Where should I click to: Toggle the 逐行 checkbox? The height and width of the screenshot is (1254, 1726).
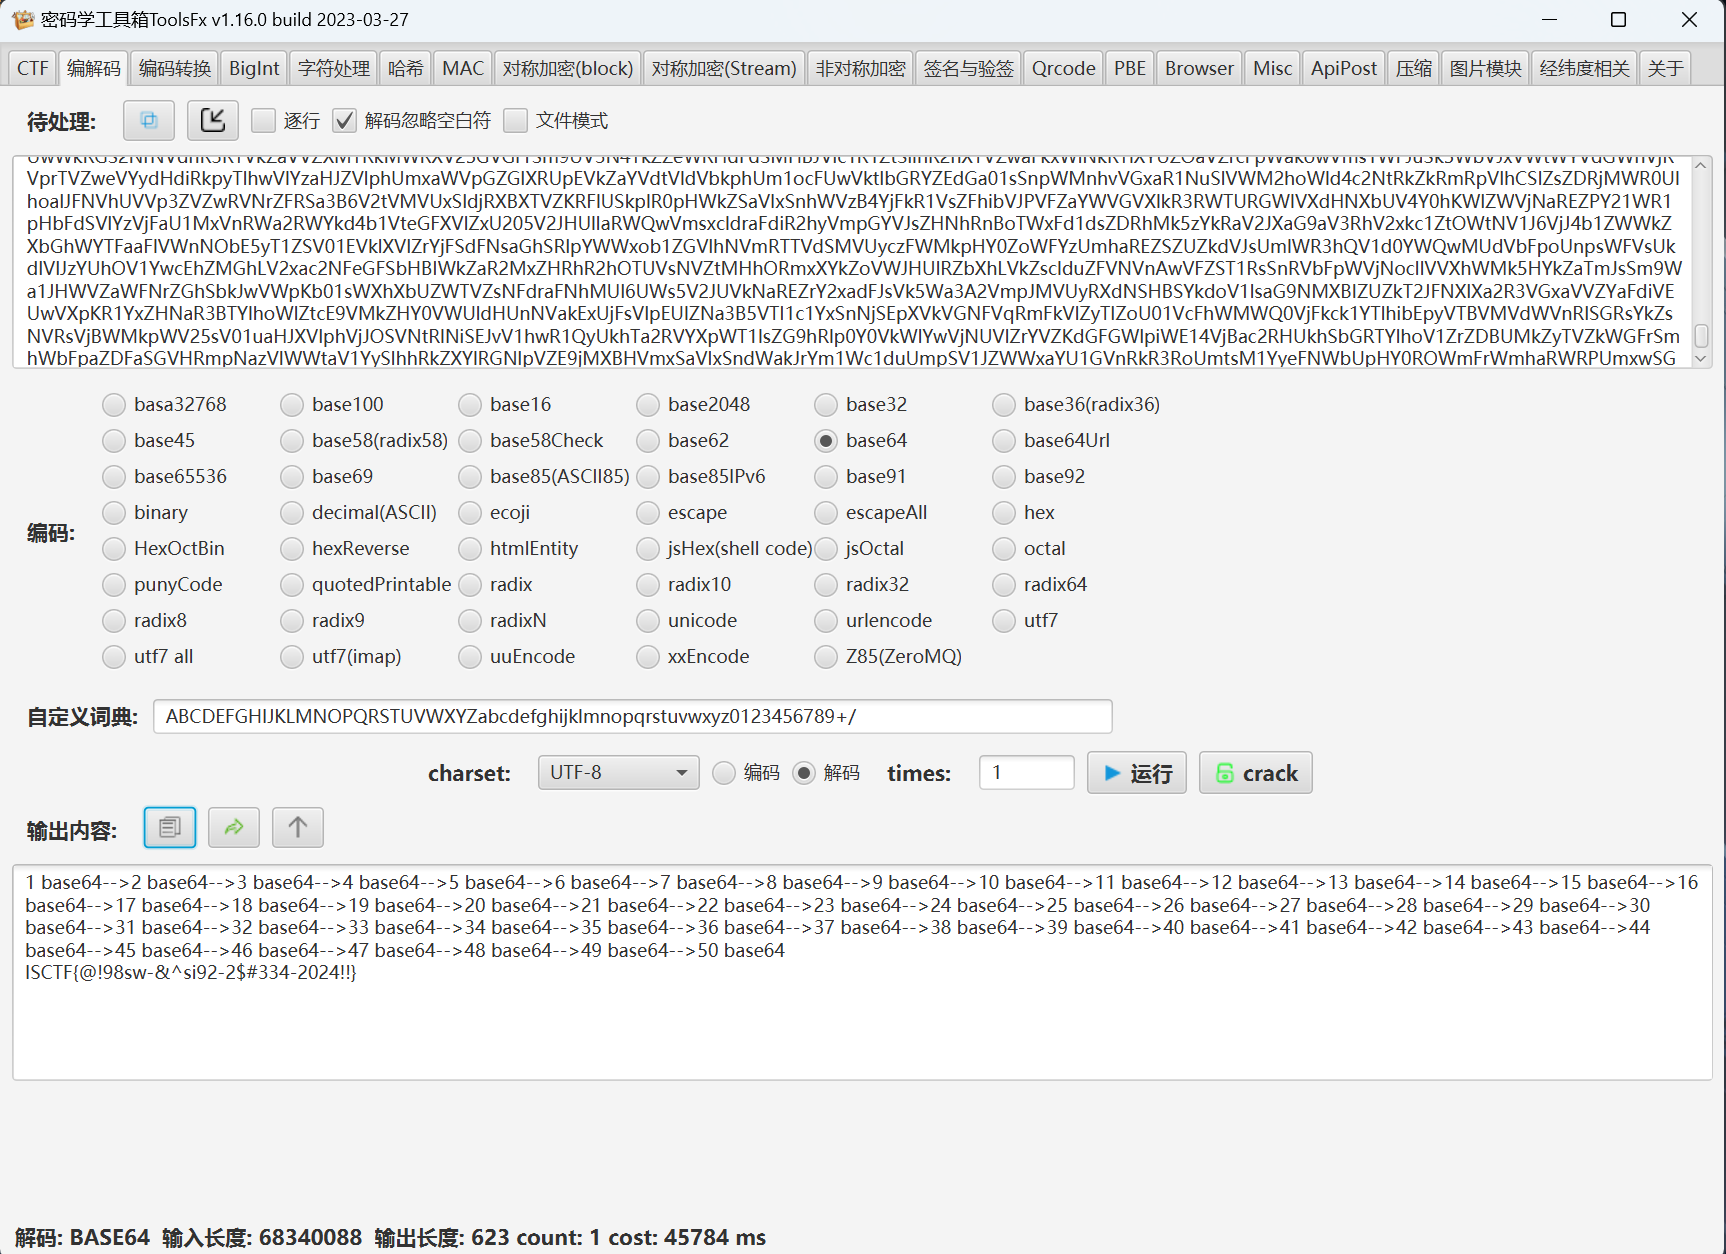pyautogui.click(x=263, y=121)
